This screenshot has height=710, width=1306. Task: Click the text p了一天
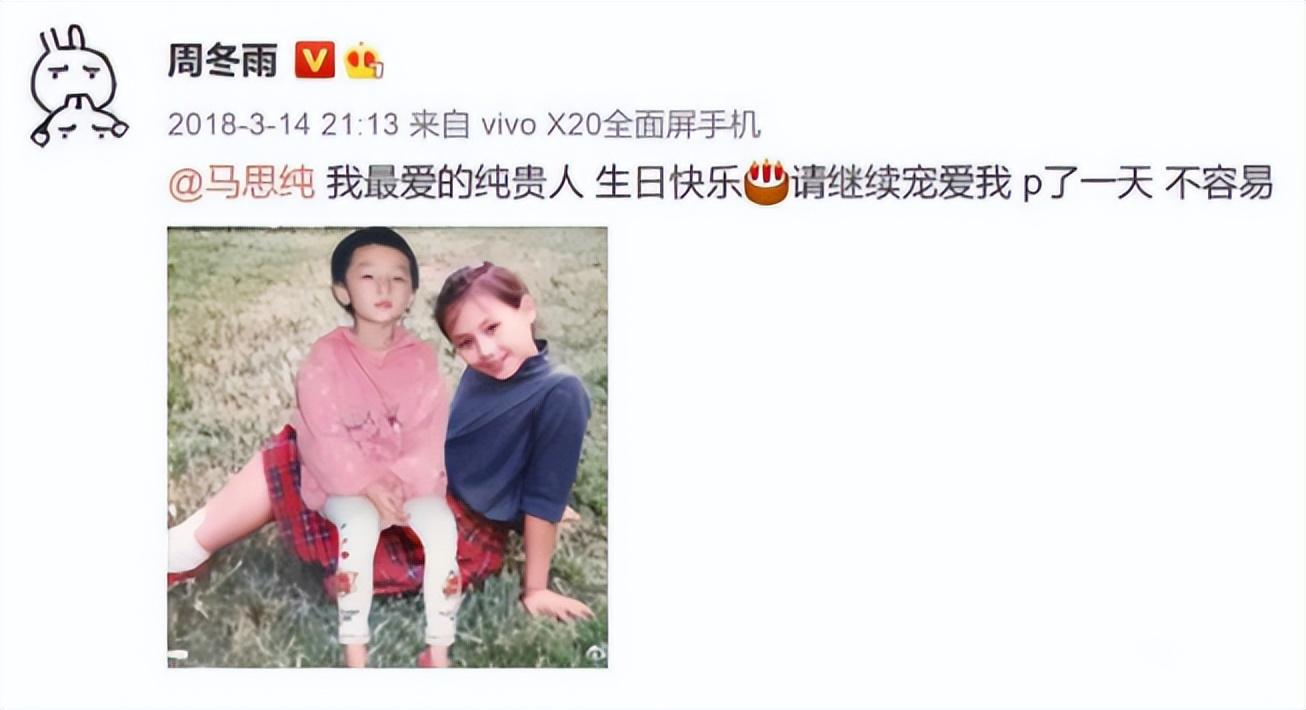(x=1087, y=184)
